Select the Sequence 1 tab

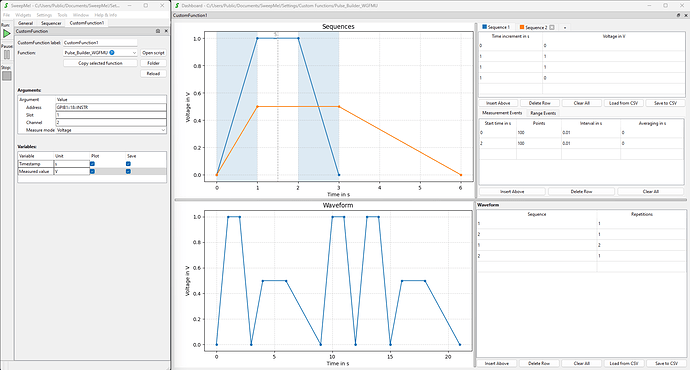tap(496, 27)
